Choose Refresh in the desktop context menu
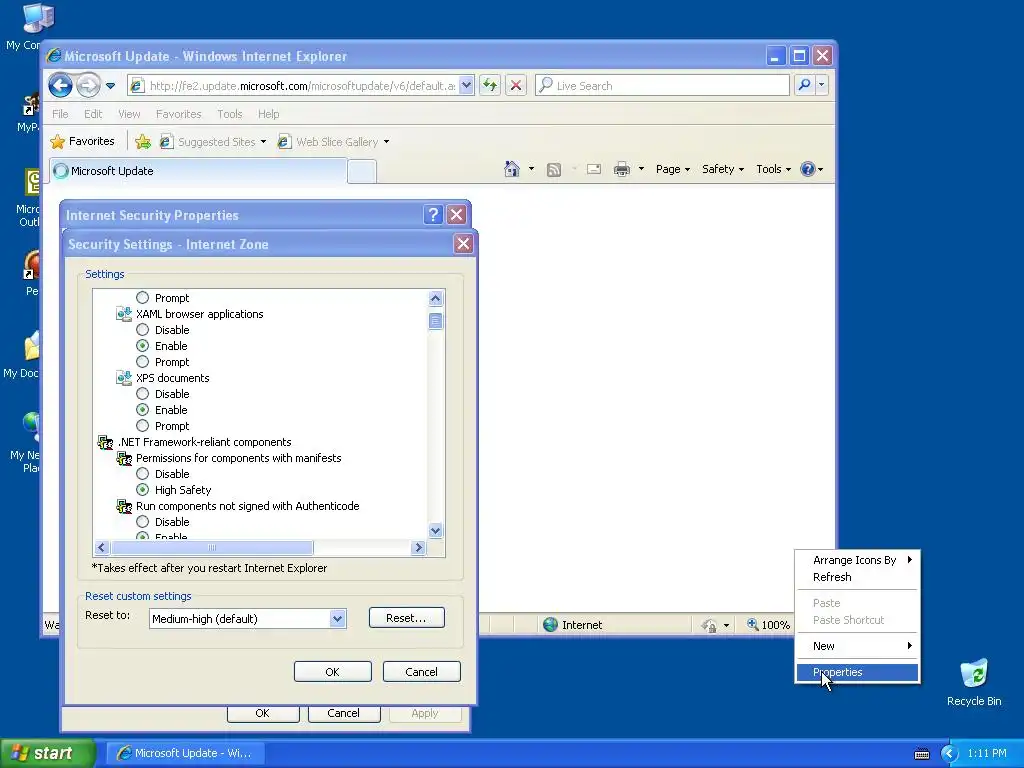This screenshot has width=1024, height=768. click(857, 577)
